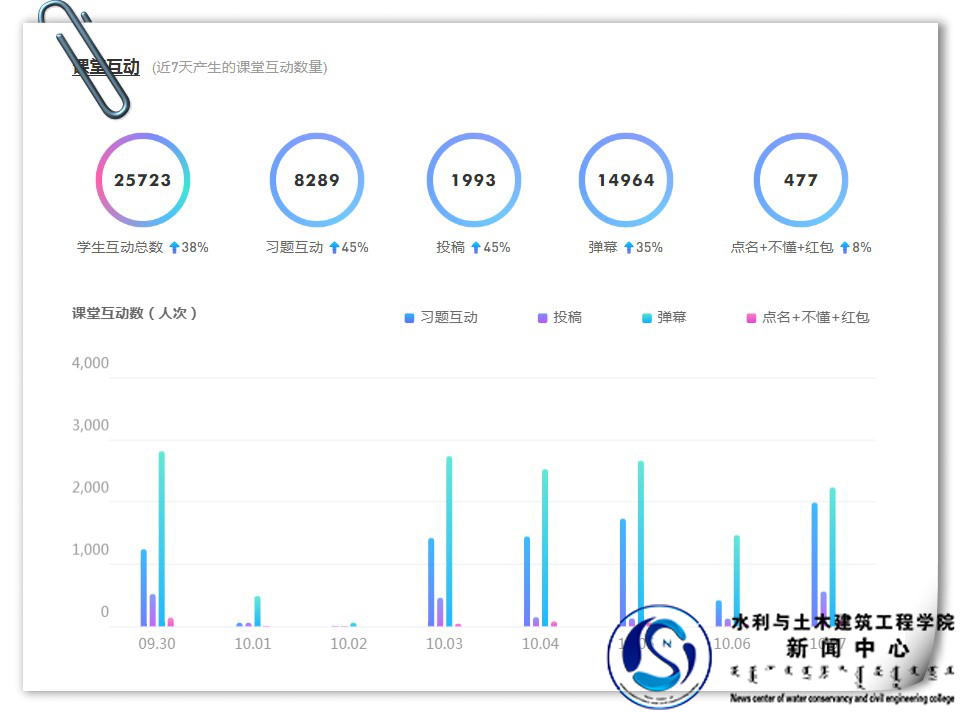961x714 pixels.
Task: Click the up arrow next to 习题互动 45%
Action: pyautogui.click(x=334, y=247)
